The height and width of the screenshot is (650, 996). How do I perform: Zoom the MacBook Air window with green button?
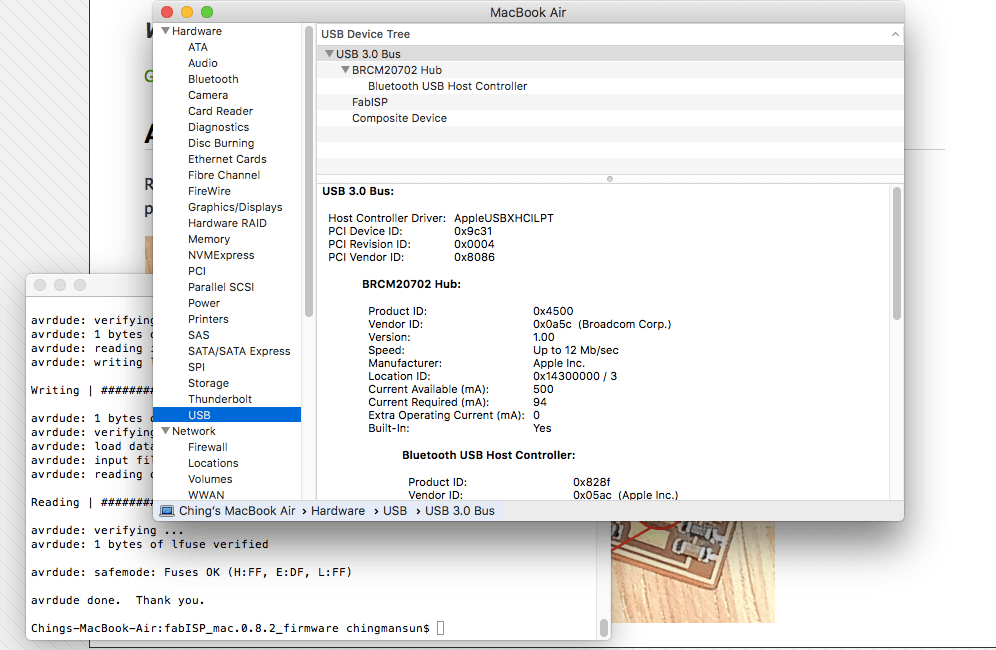(207, 12)
